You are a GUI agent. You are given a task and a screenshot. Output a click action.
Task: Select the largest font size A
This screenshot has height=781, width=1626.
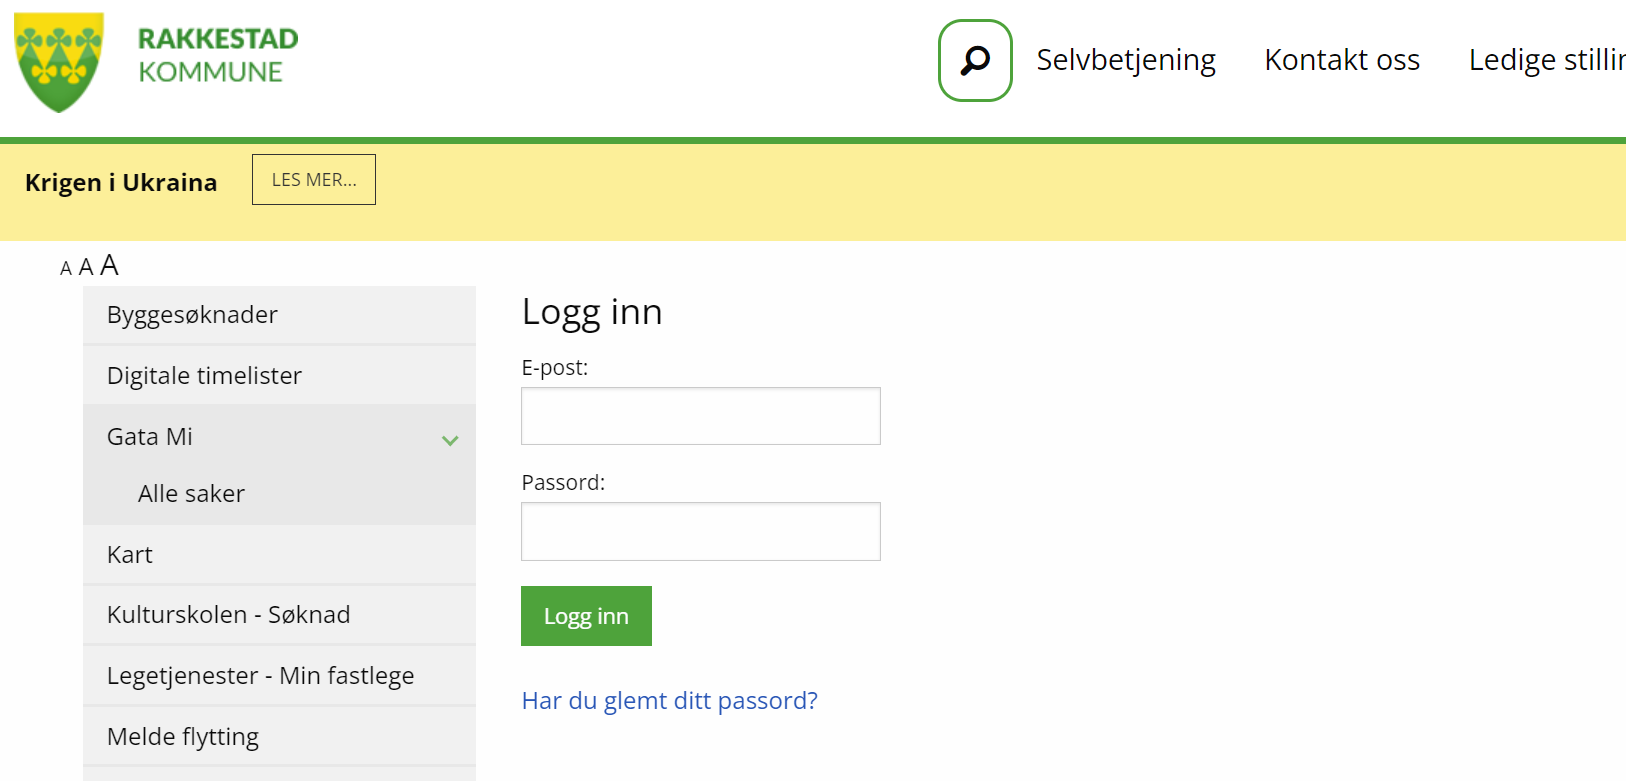click(109, 265)
